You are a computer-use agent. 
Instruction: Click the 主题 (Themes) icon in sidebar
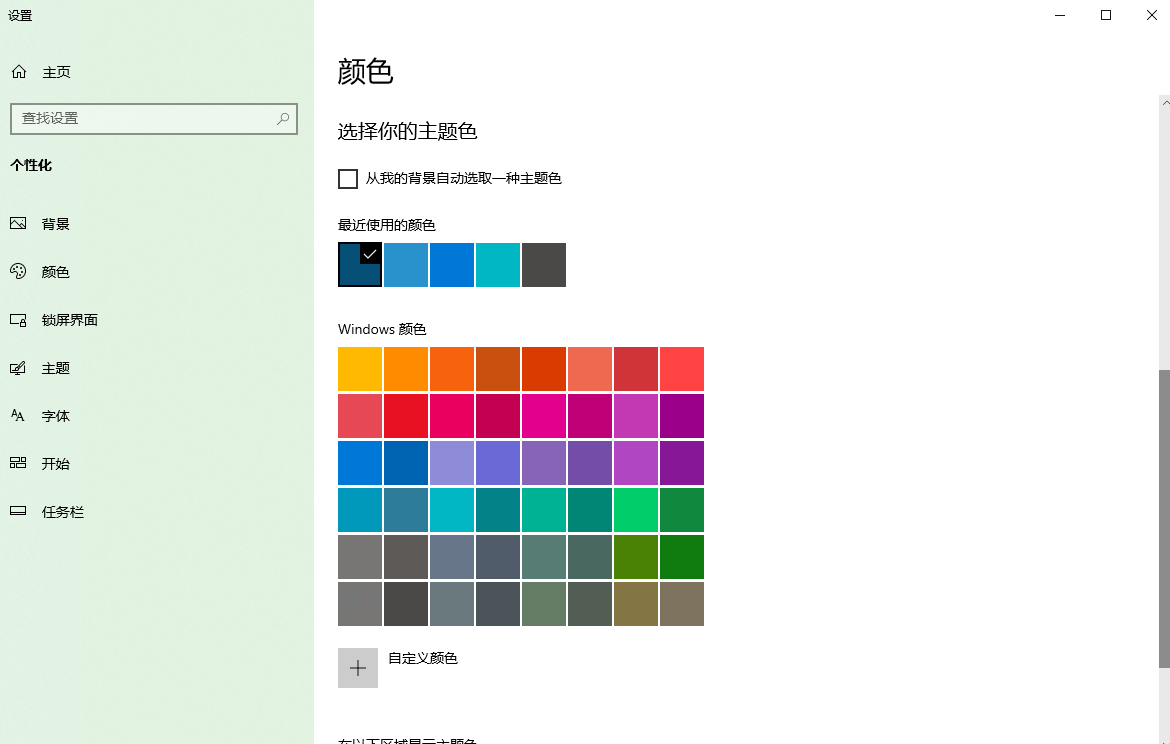pos(20,367)
